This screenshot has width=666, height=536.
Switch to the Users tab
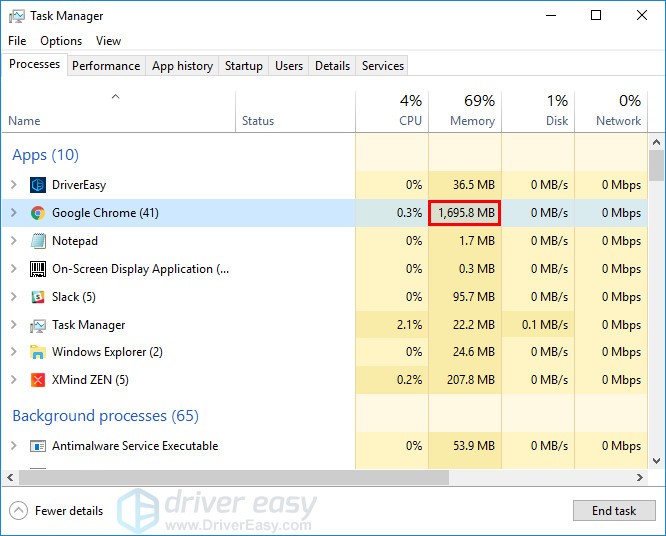(289, 66)
